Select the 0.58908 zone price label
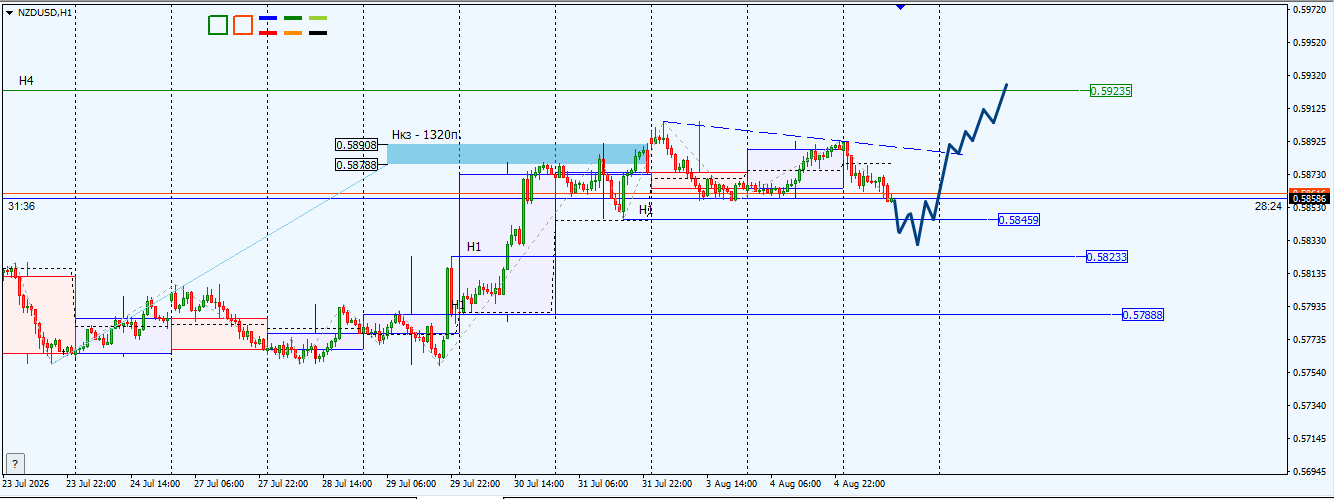The height and width of the screenshot is (499, 1334). 356,145
